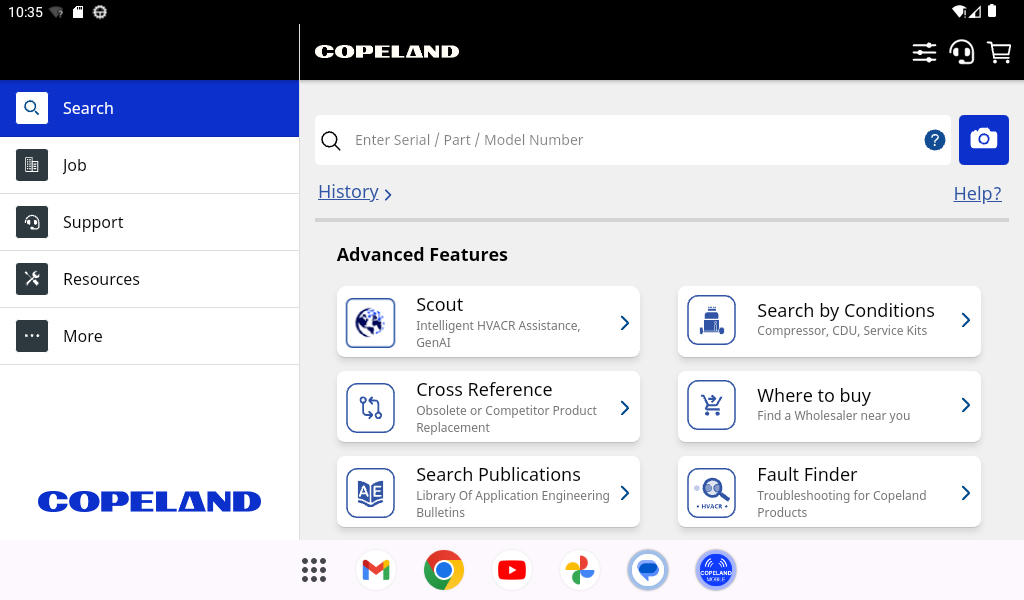Click the Search magnifier icon in sidebar
The image size is (1024, 600).
pos(32,108)
